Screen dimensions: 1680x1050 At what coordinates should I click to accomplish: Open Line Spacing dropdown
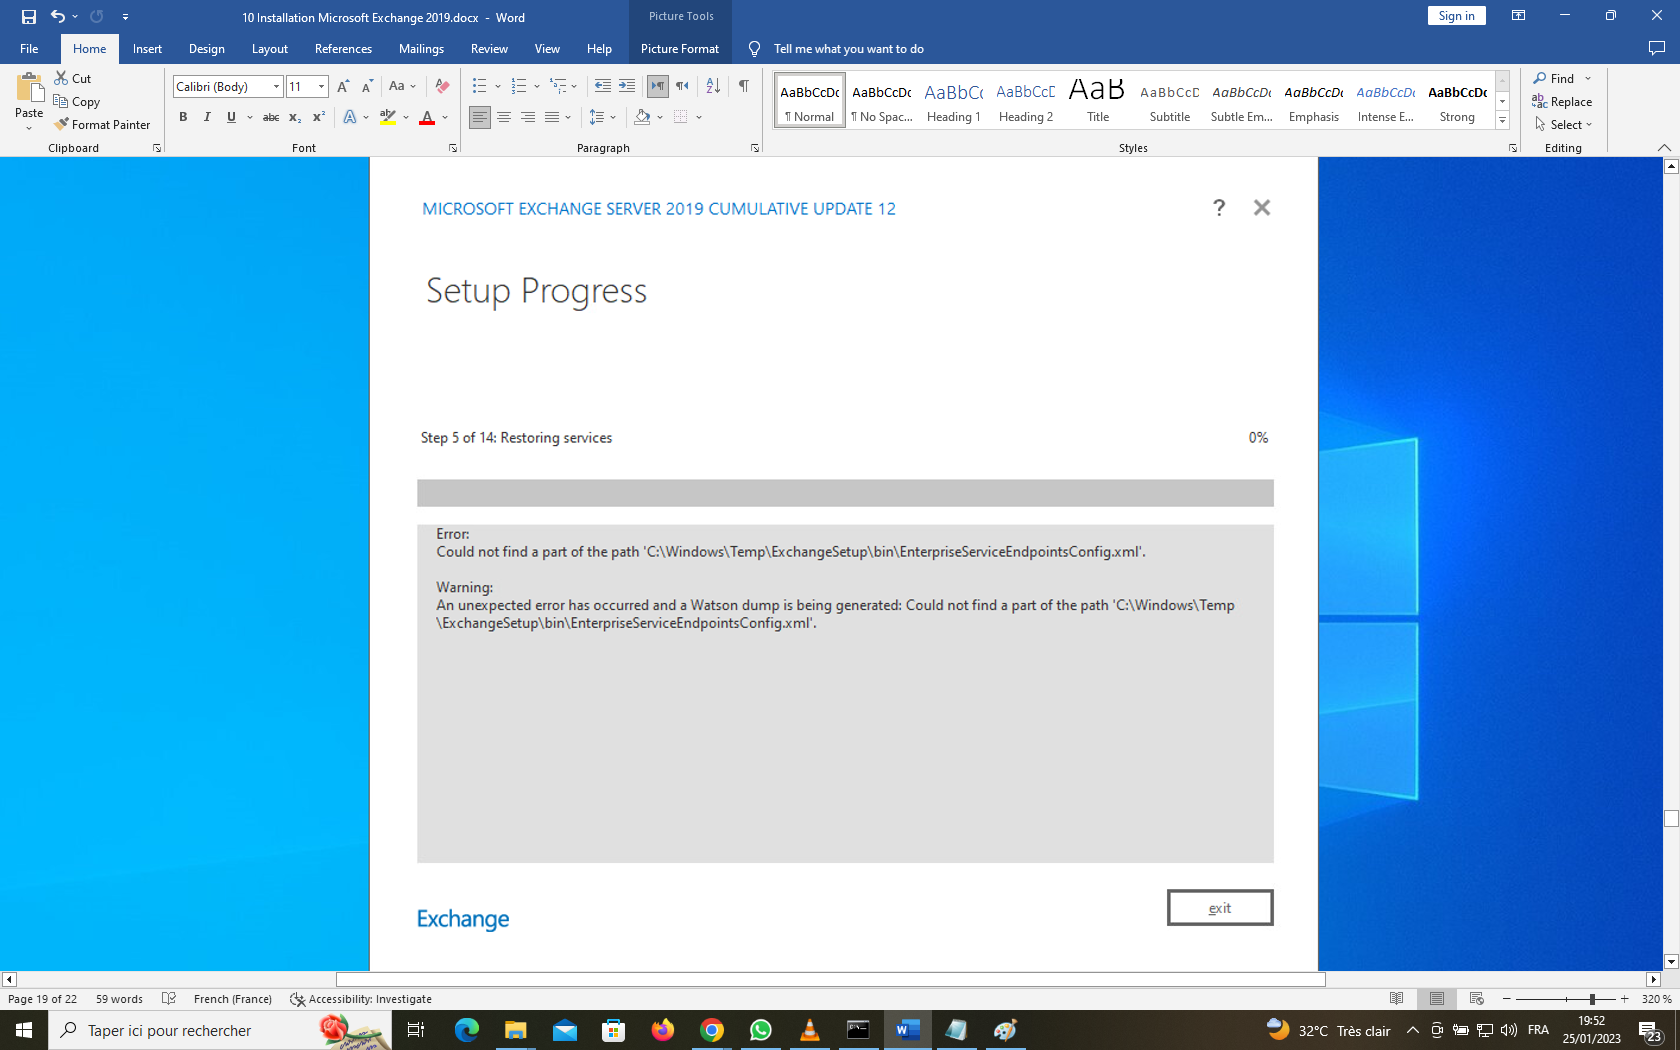click(x=603, y=117)
